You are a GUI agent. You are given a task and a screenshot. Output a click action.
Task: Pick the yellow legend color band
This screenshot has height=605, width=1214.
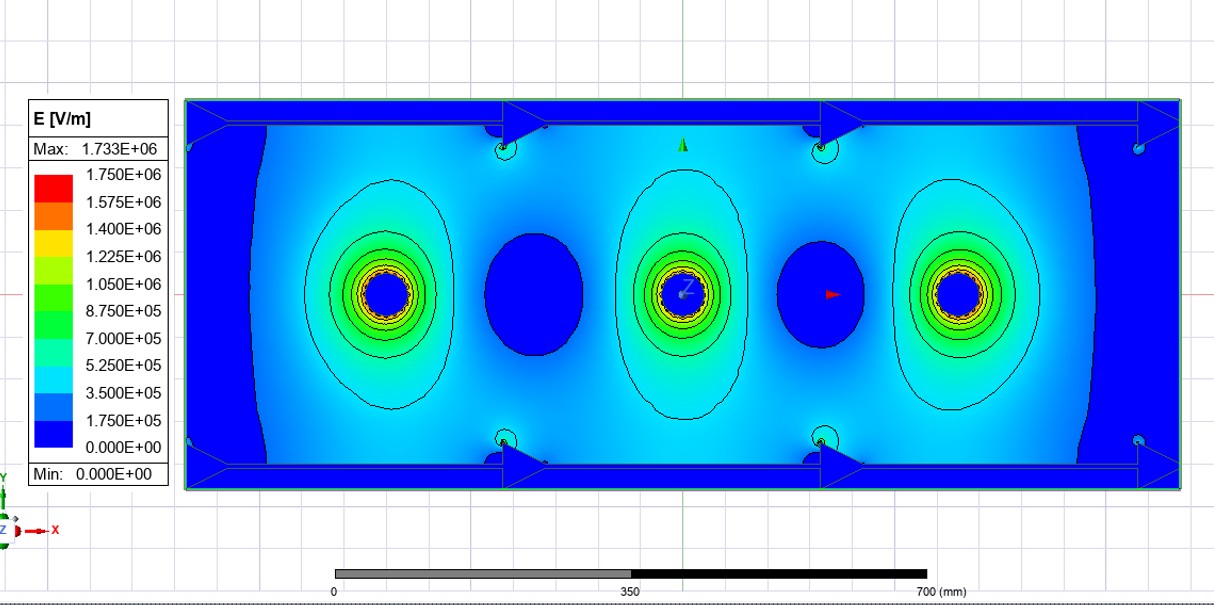pos(53,242)
